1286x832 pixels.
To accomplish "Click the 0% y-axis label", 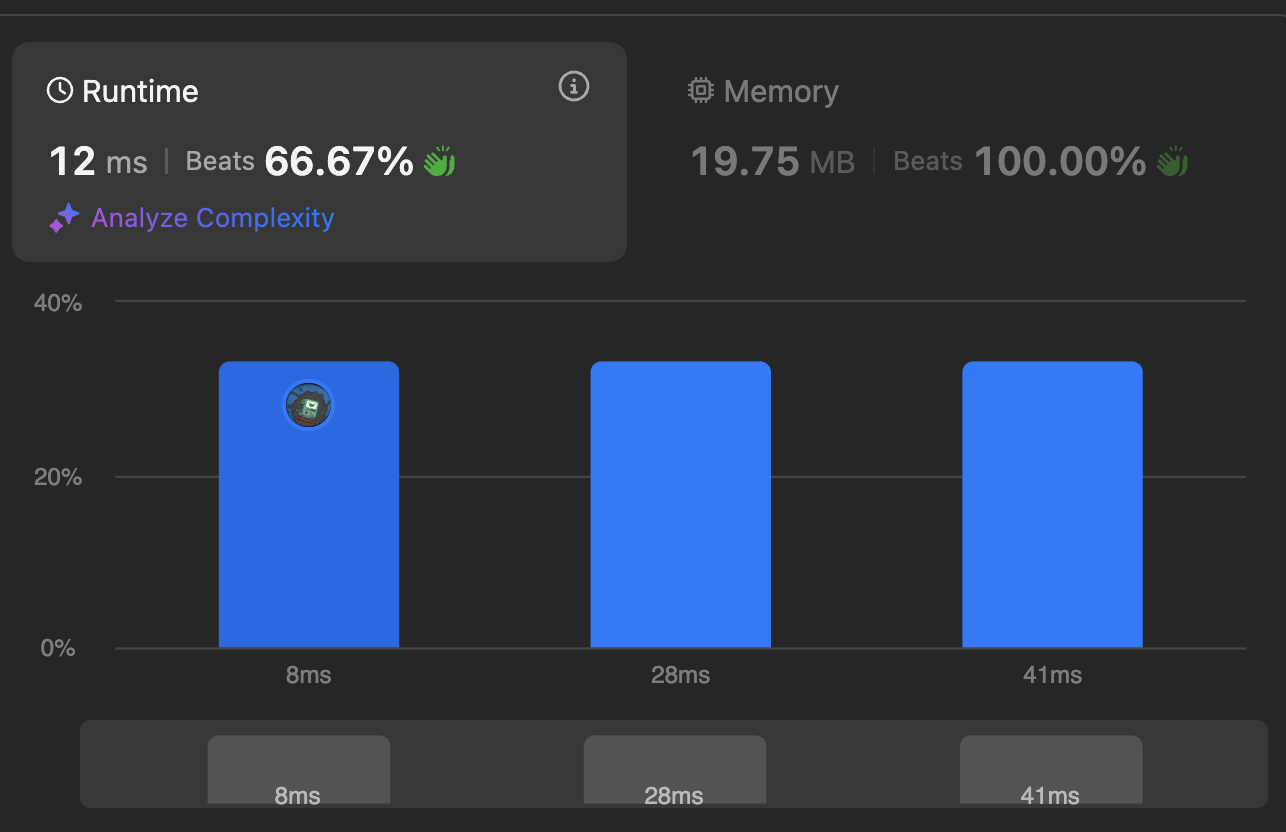I will [x=58, y=648].
